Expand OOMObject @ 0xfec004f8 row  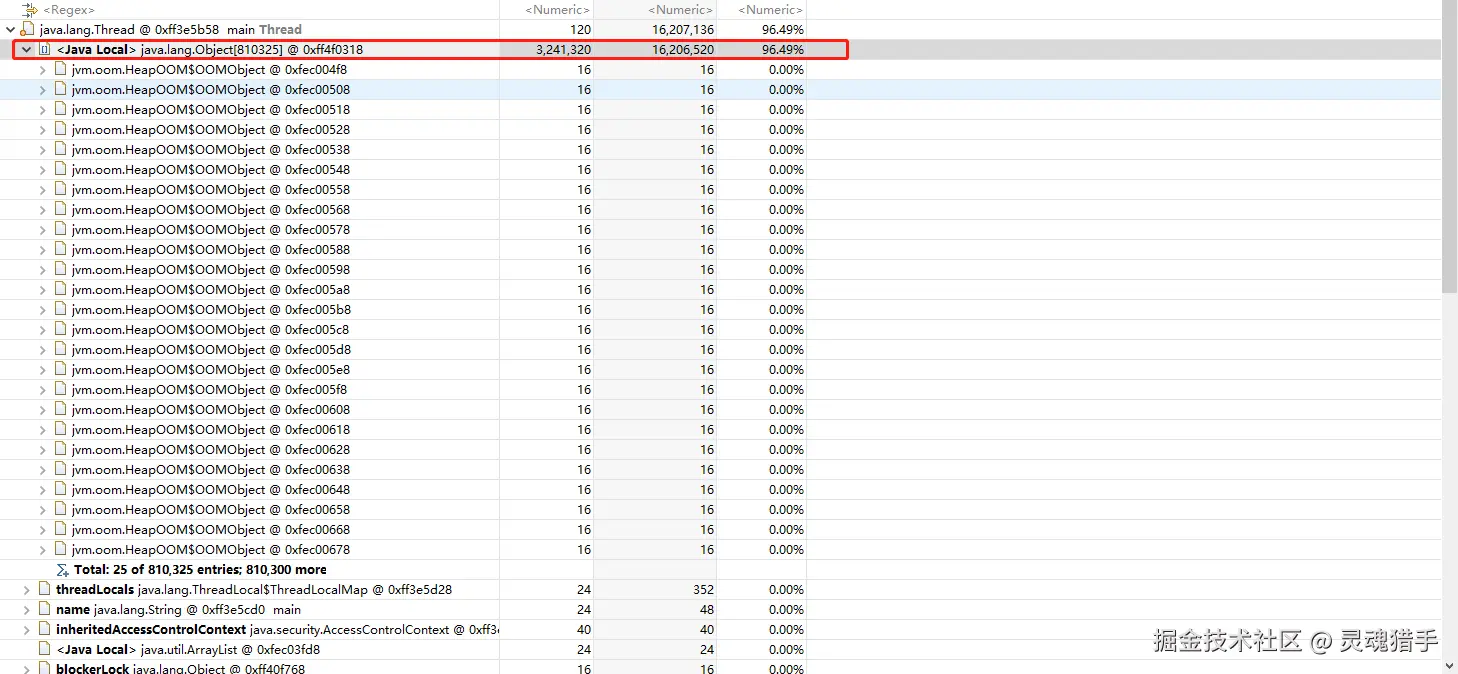pos(42,70)
